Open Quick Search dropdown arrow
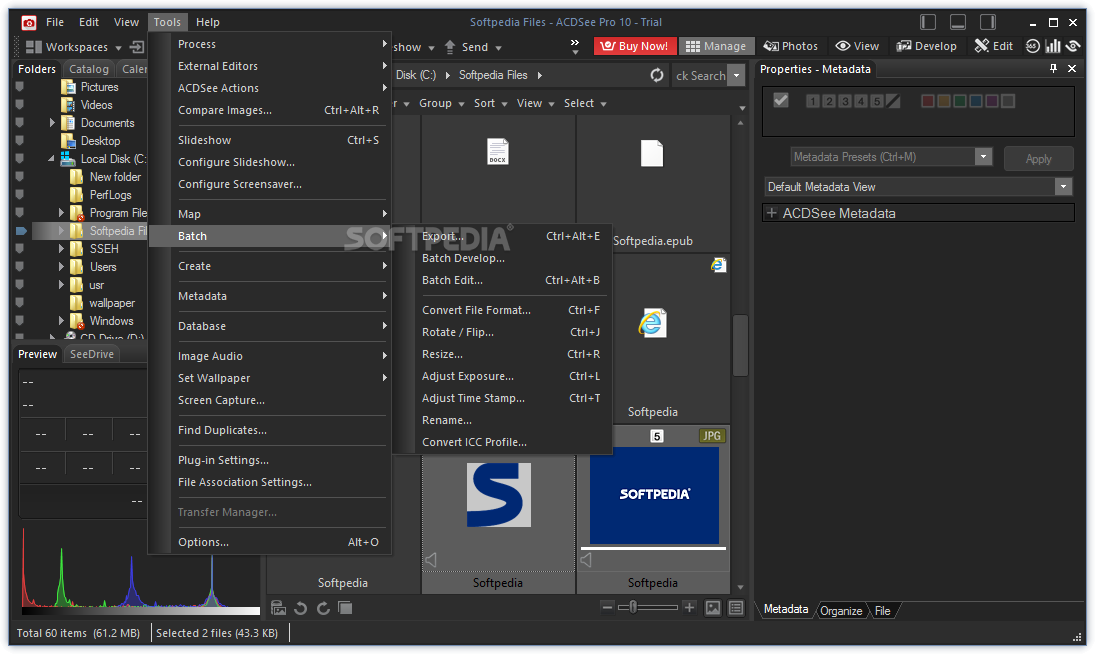 point(736,75)
